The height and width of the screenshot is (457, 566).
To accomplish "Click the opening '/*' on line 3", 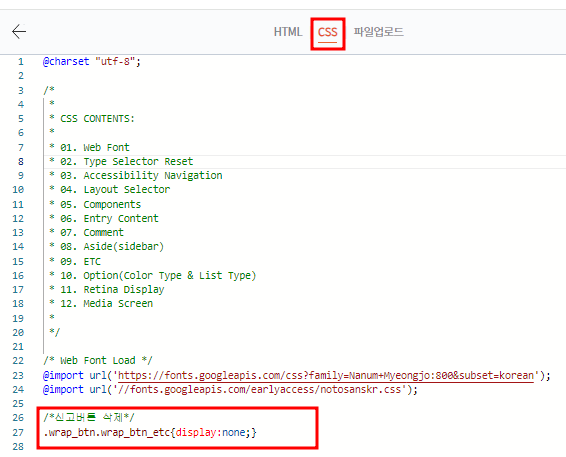I will 49,90.
